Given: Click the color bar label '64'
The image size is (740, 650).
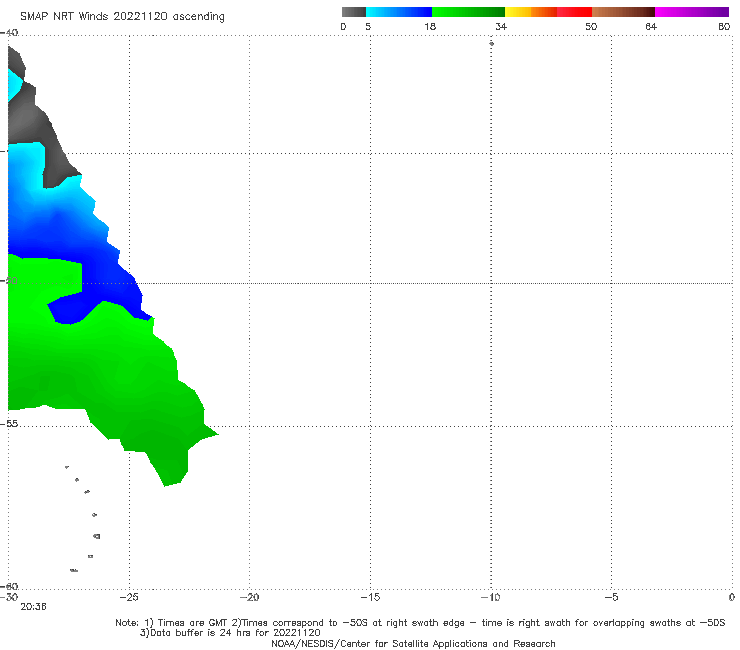Looking at the screenshot, I should [x=651, y=27].
